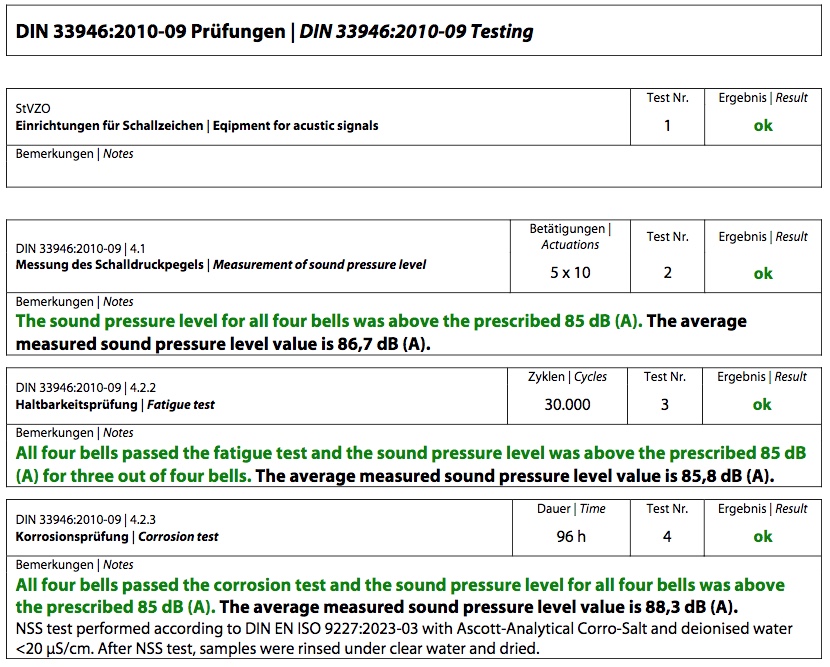The height and width of the screenshot is (667, 830).
Task: Select the 30.000 cycles value
Action: (x=565, y=405)
